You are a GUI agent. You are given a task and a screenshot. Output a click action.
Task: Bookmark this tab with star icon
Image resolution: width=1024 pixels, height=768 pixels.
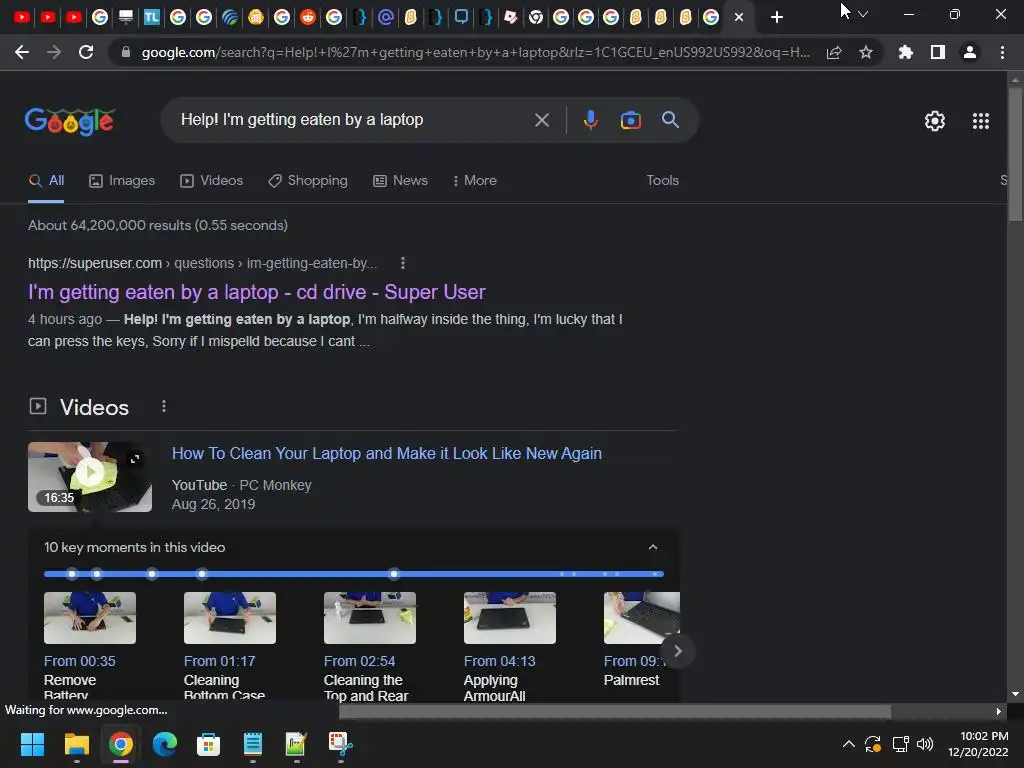click(865, 52)
